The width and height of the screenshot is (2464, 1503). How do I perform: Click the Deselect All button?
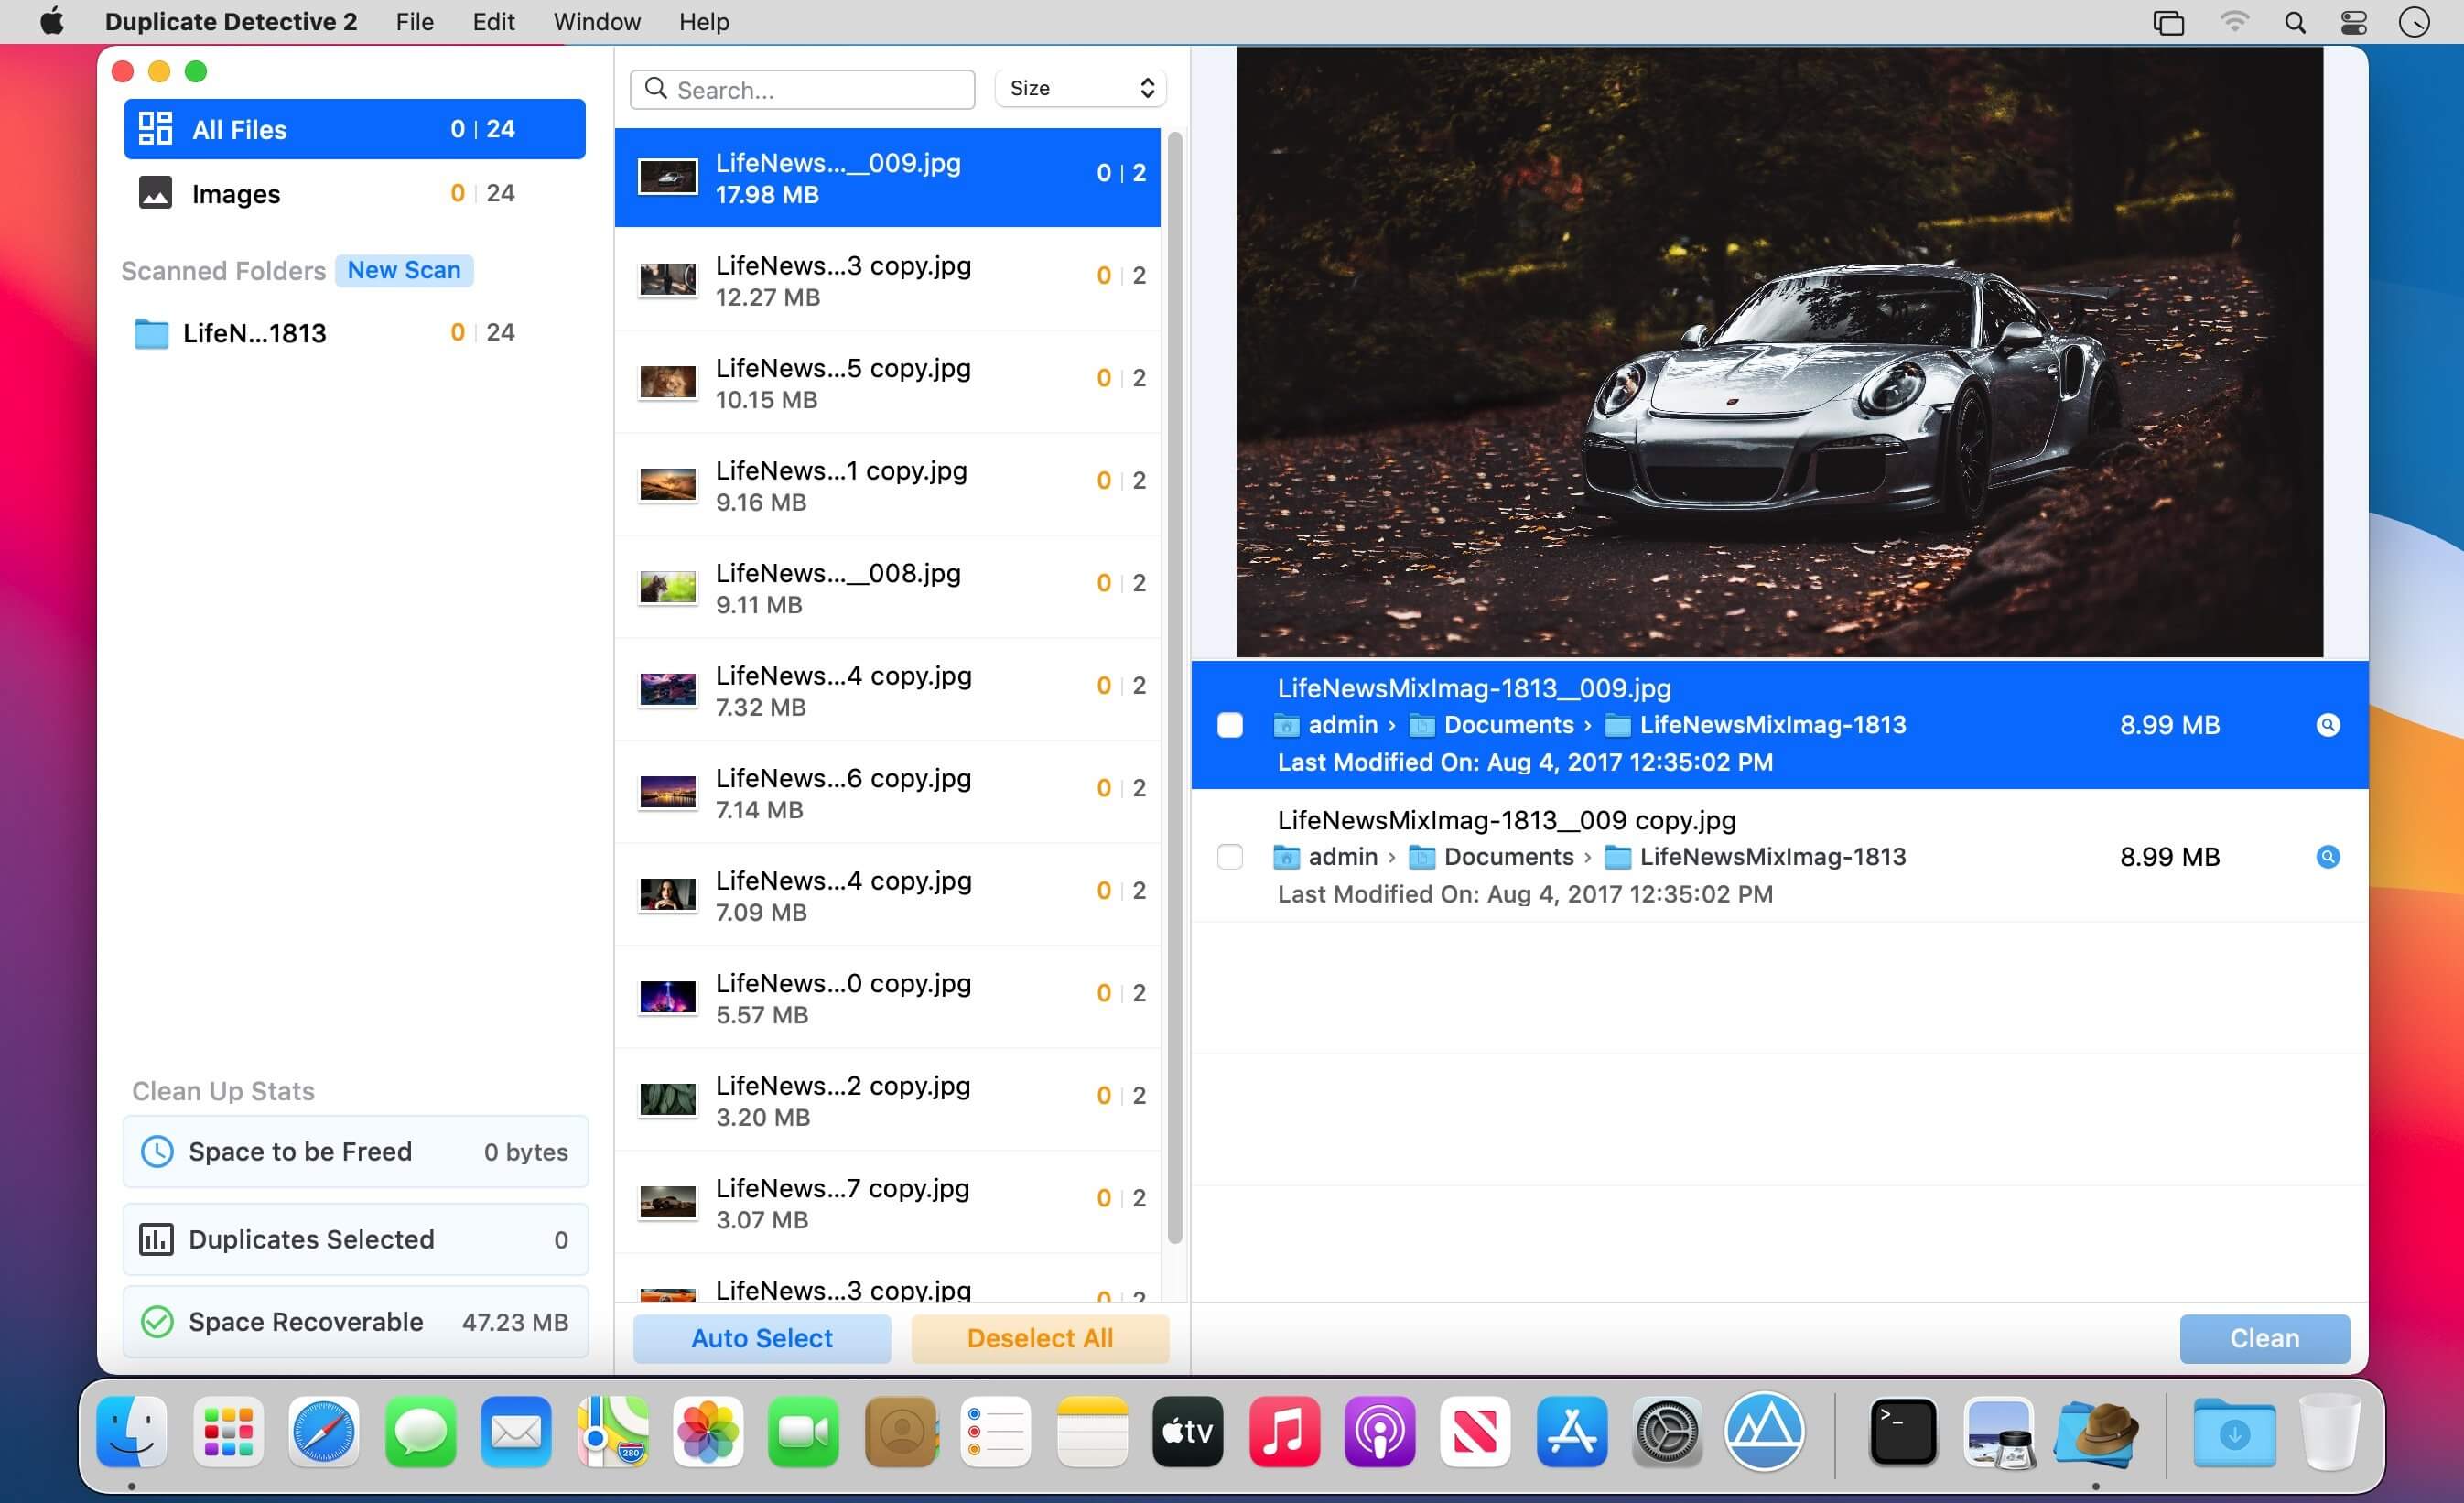(x=1039, y=1338)
